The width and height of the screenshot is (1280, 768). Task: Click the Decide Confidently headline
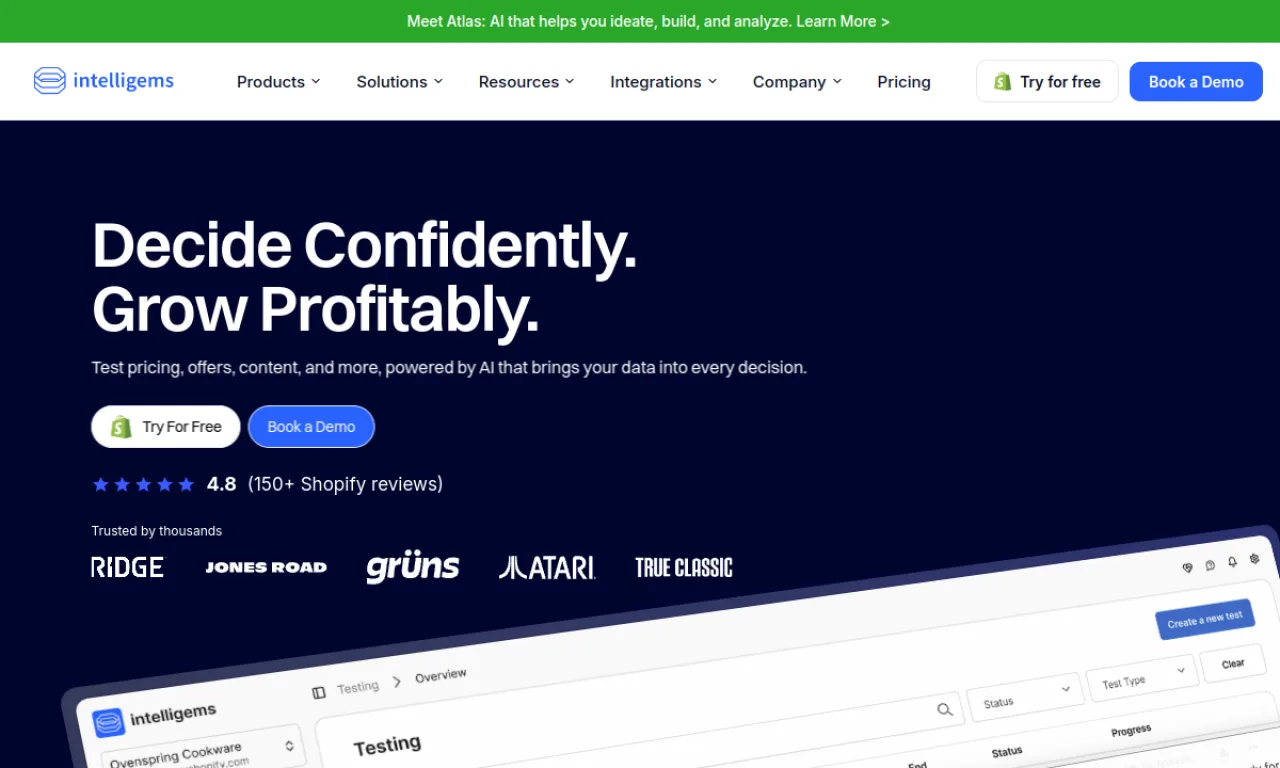(364, 245)
